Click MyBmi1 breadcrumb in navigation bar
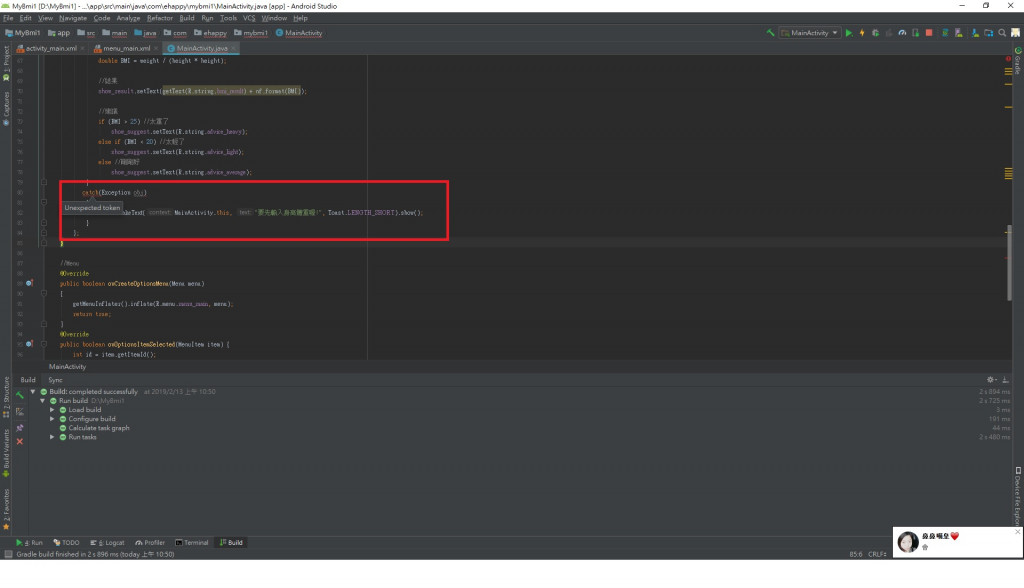 coord(23,33)
